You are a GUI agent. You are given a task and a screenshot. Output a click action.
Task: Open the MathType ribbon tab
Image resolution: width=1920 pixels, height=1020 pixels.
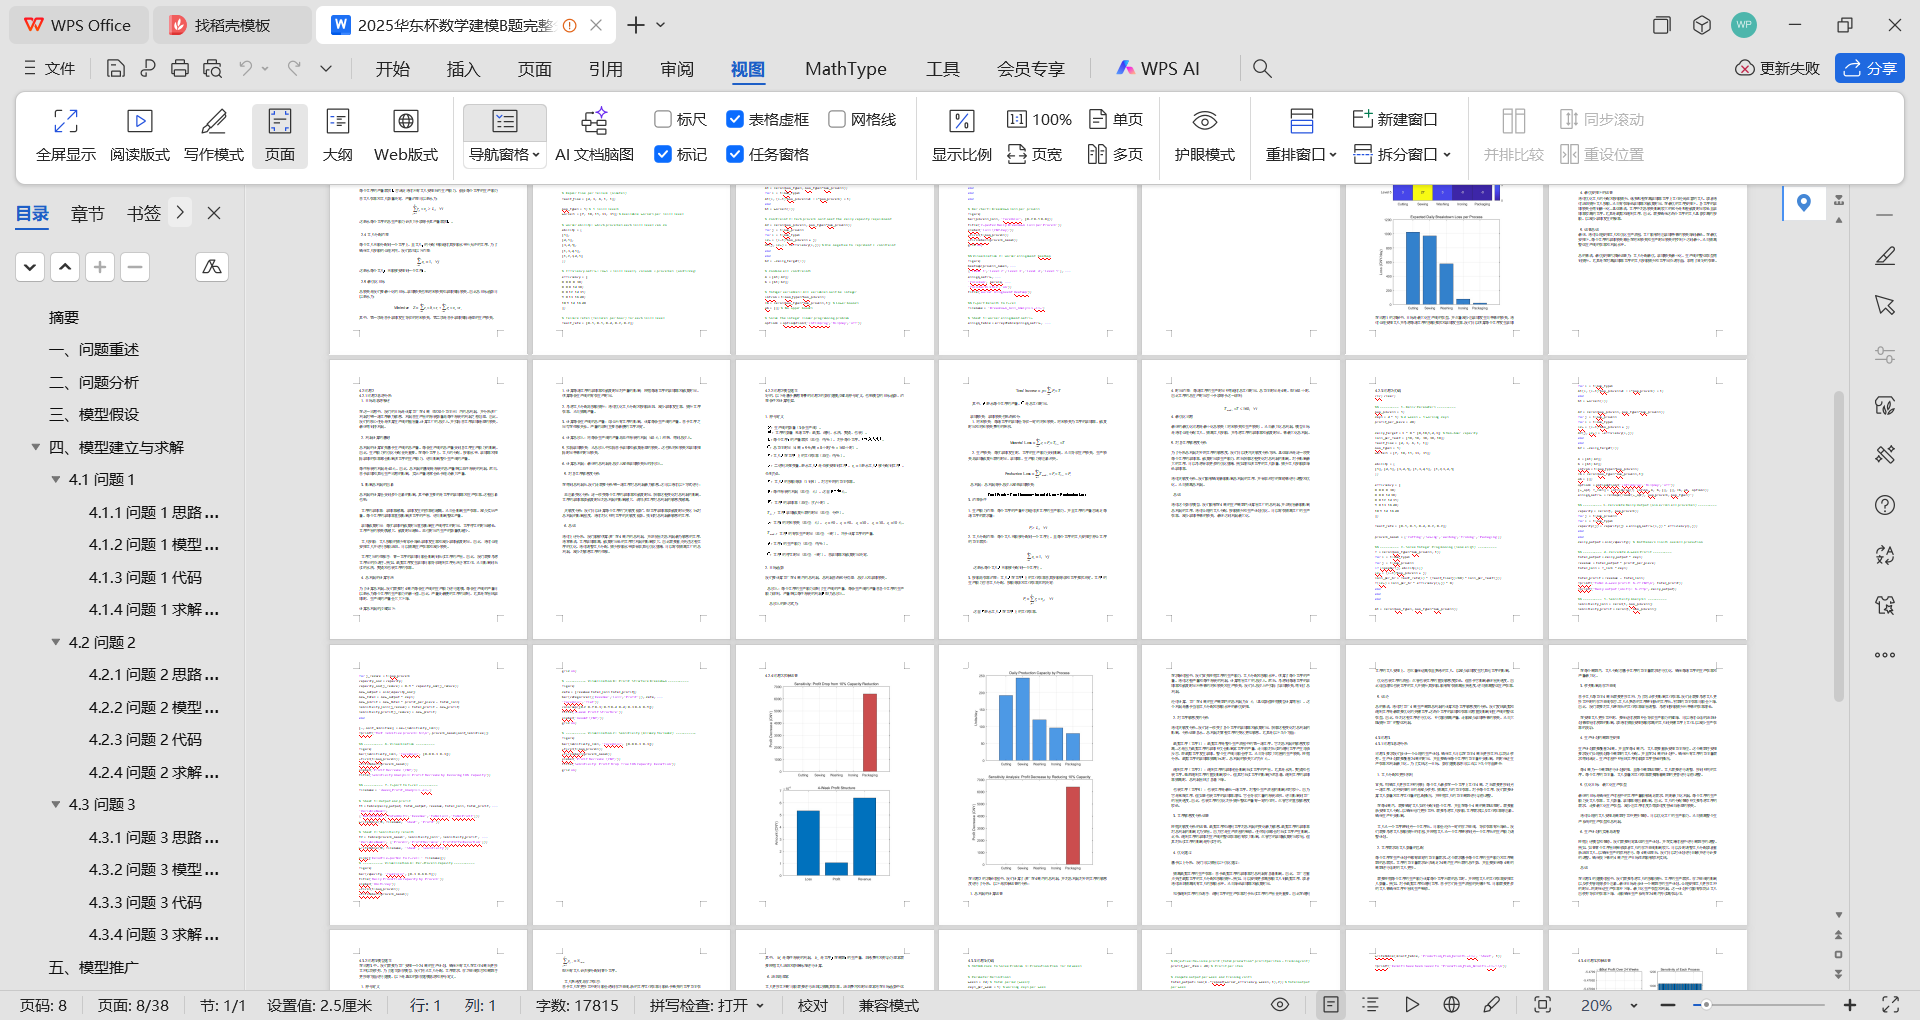pos(846,68)
